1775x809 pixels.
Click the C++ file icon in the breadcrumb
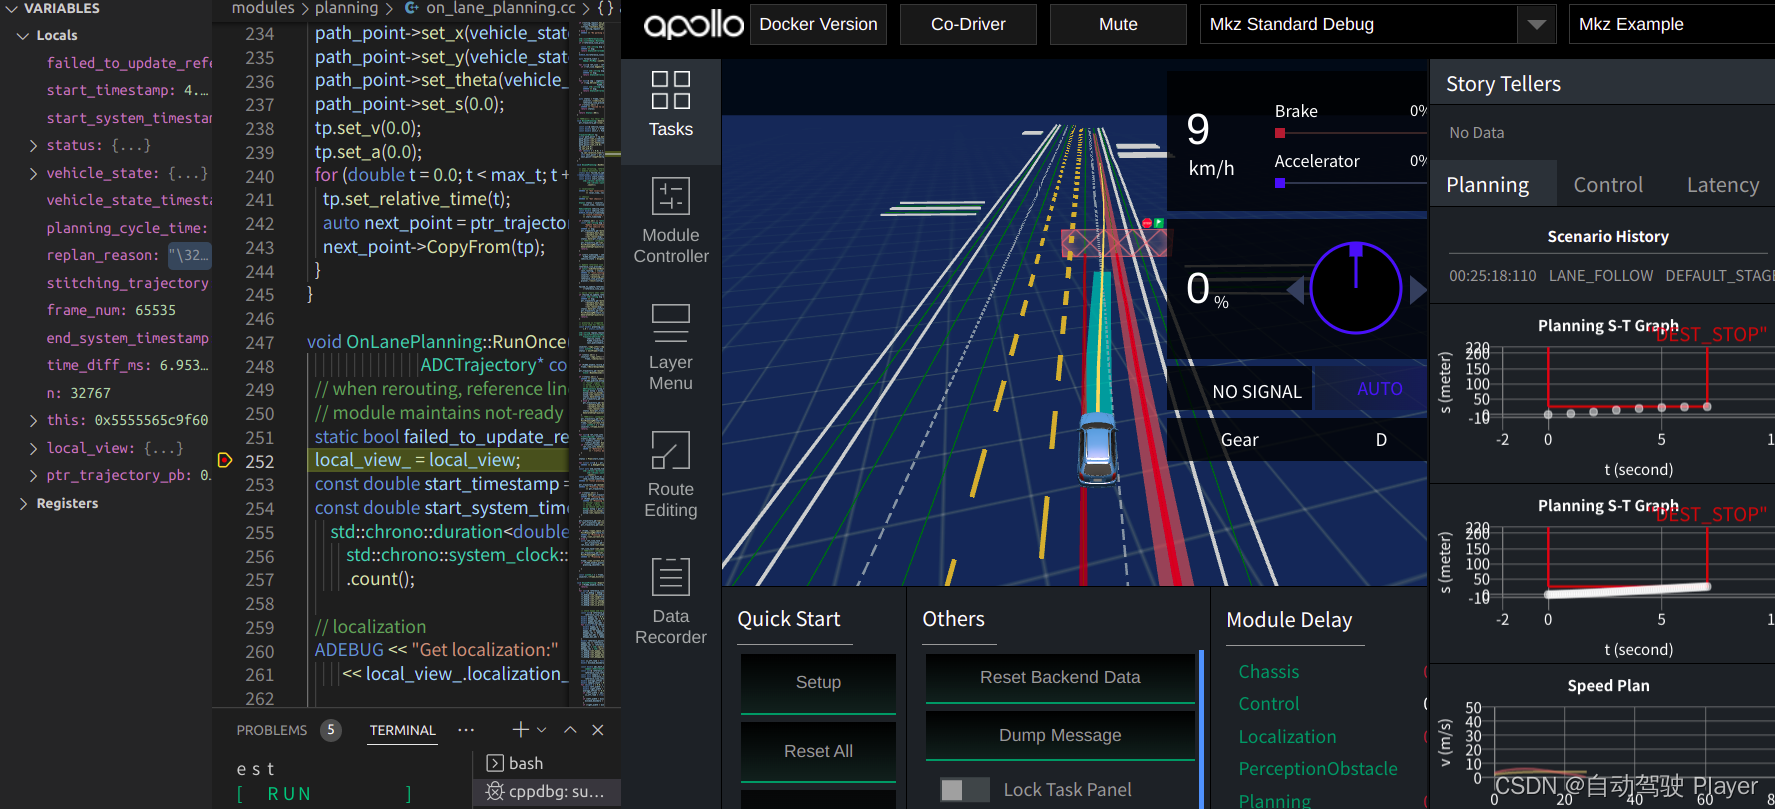click(412, 8)
